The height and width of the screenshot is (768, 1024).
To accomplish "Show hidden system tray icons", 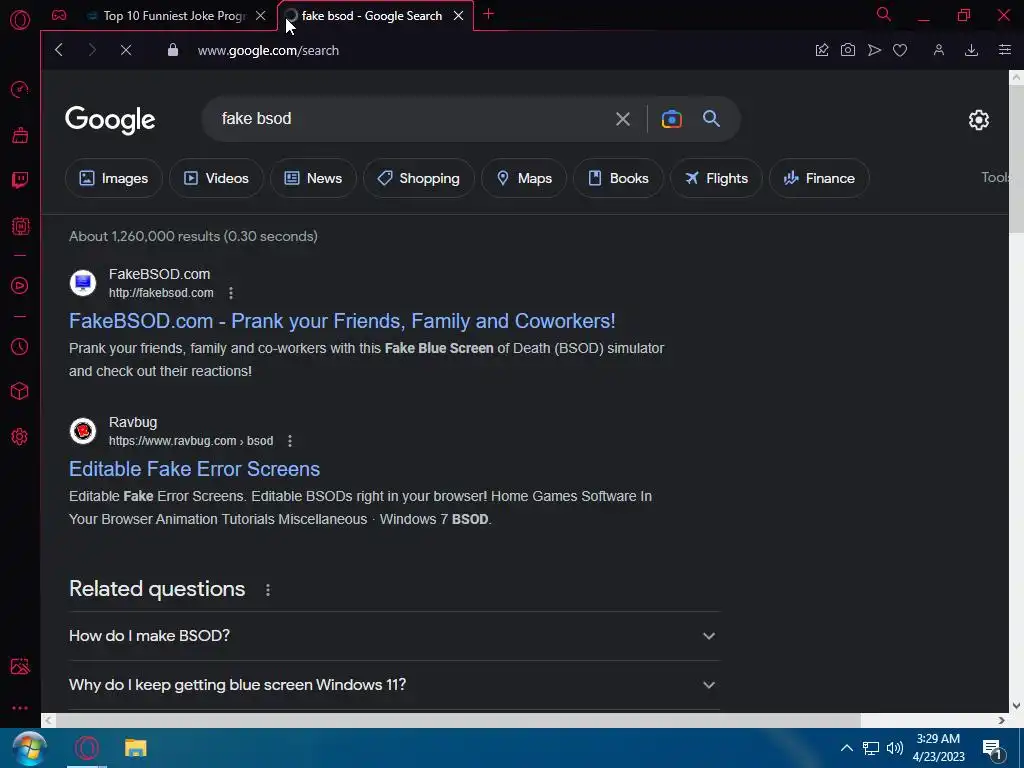I will (x=846, y=748).
